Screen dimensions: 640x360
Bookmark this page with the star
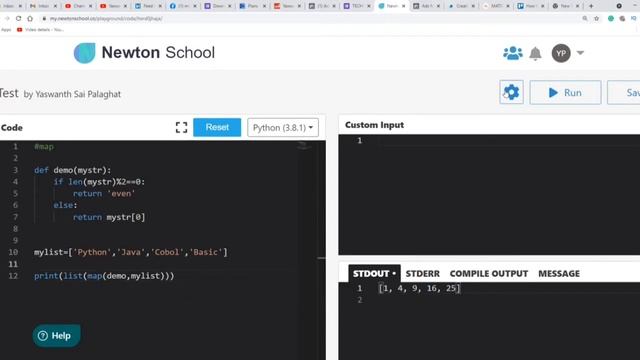point(596,18)
